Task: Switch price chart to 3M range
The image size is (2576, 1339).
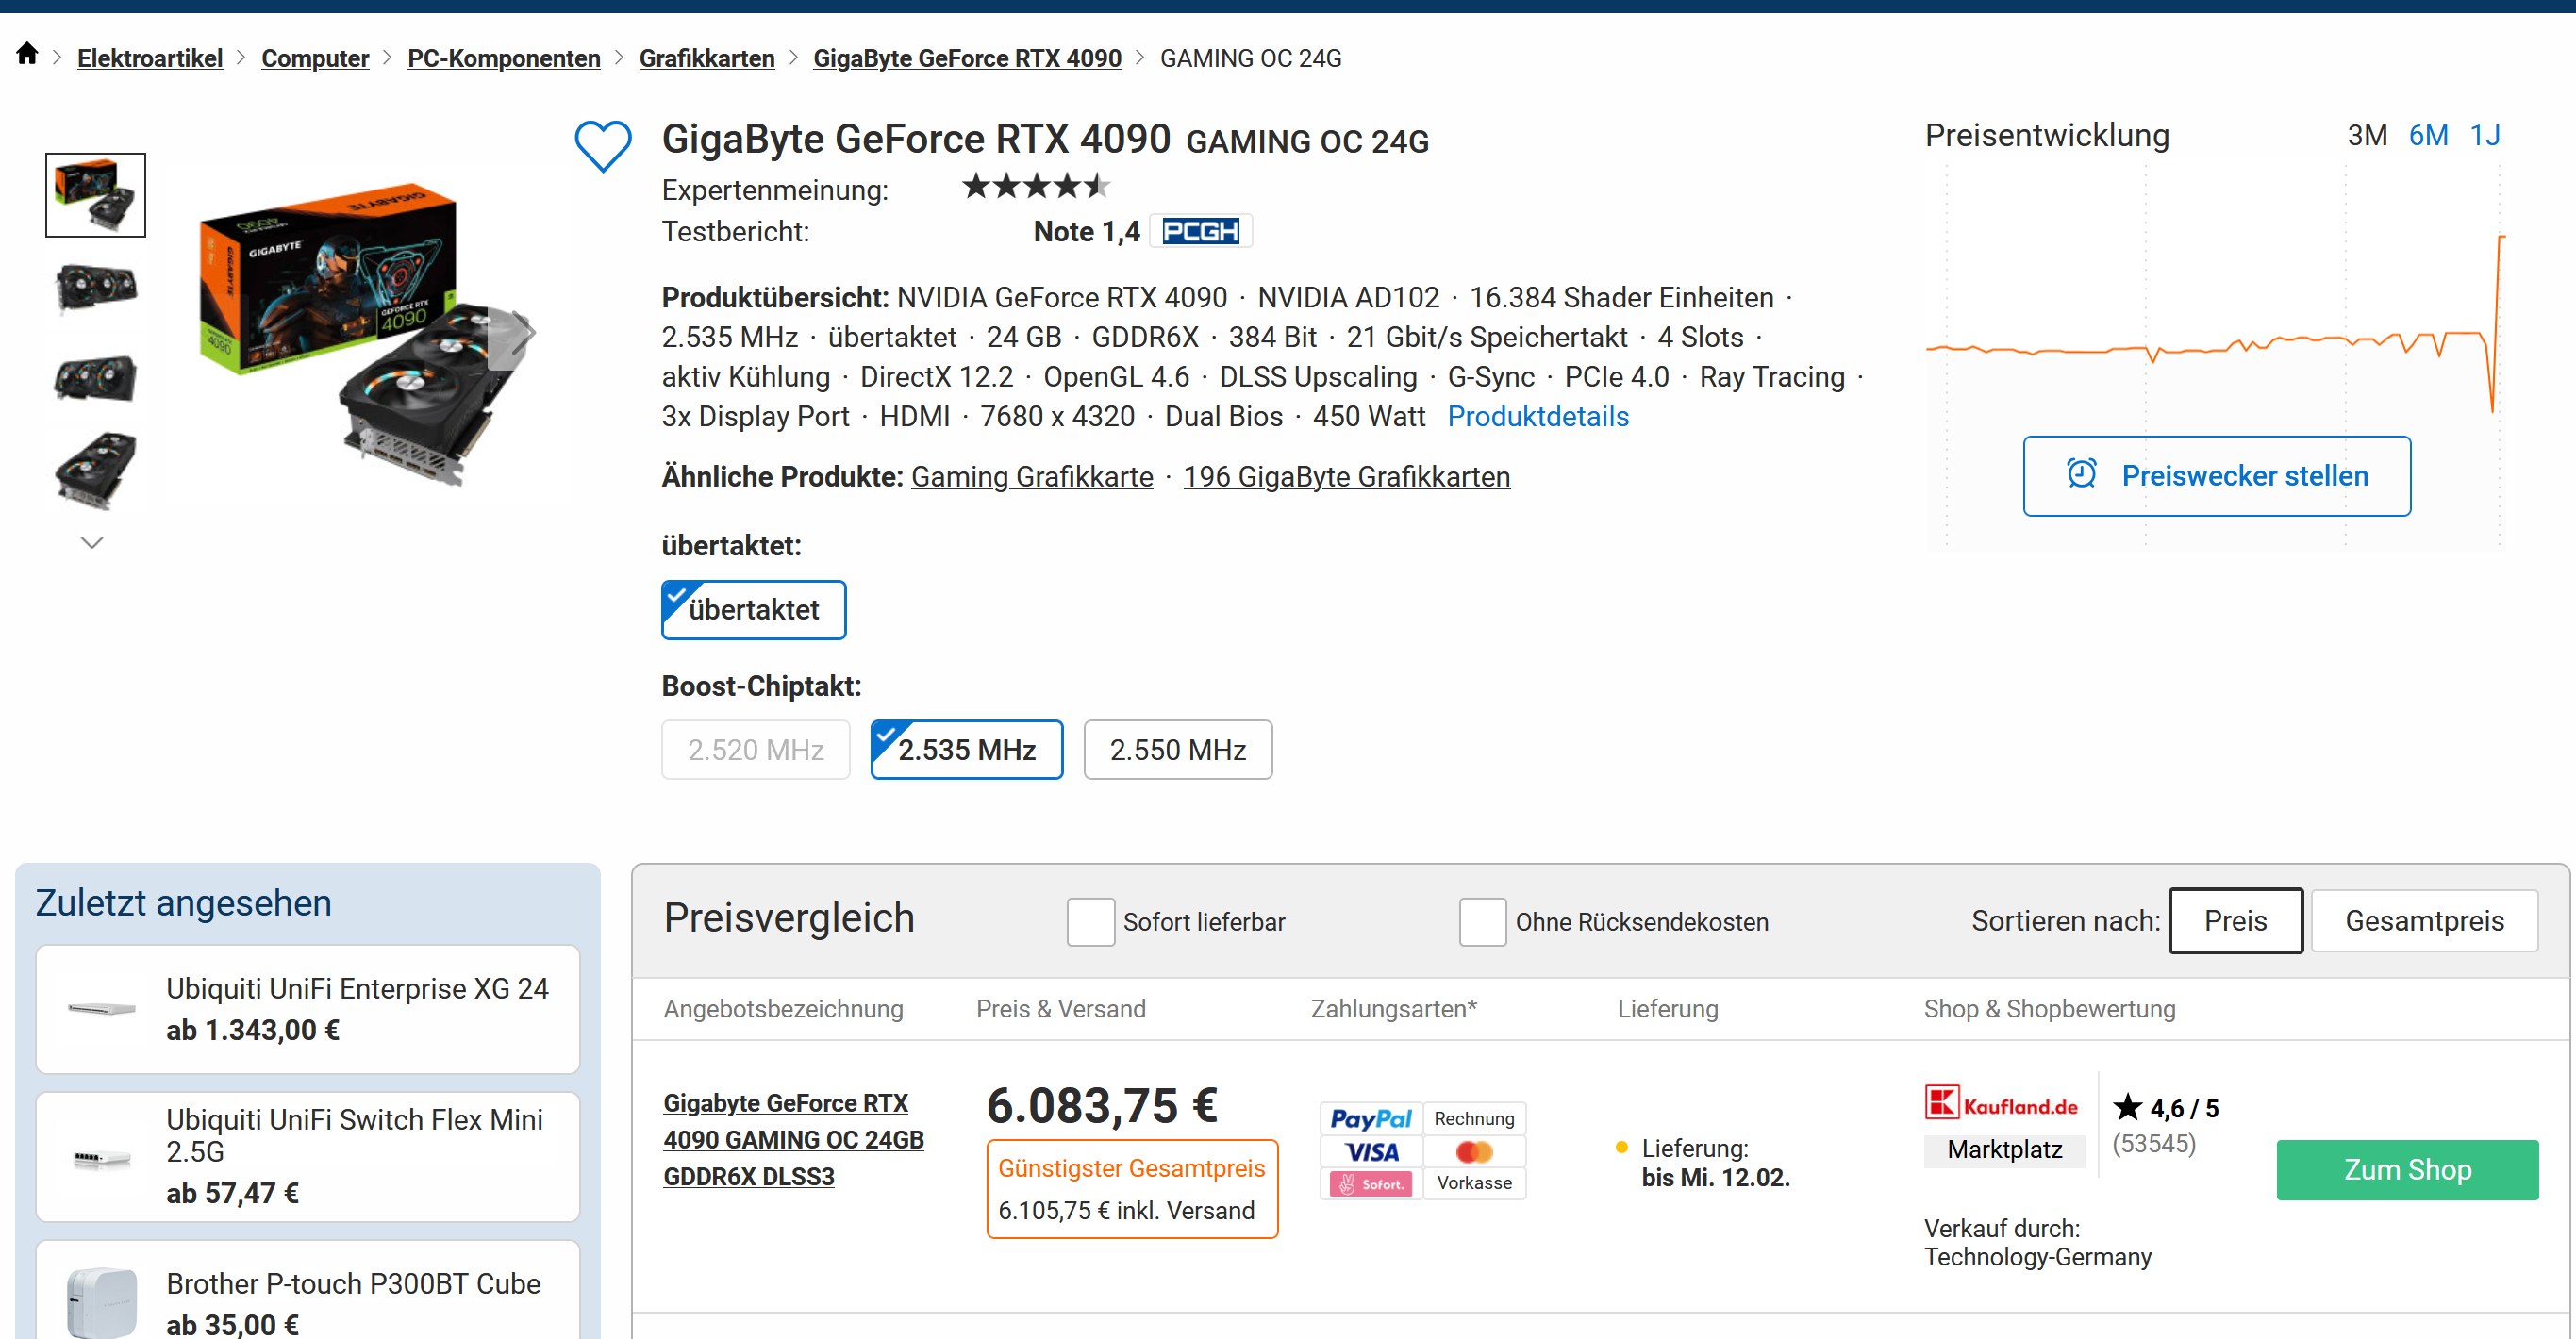Action: [2367, 135]
